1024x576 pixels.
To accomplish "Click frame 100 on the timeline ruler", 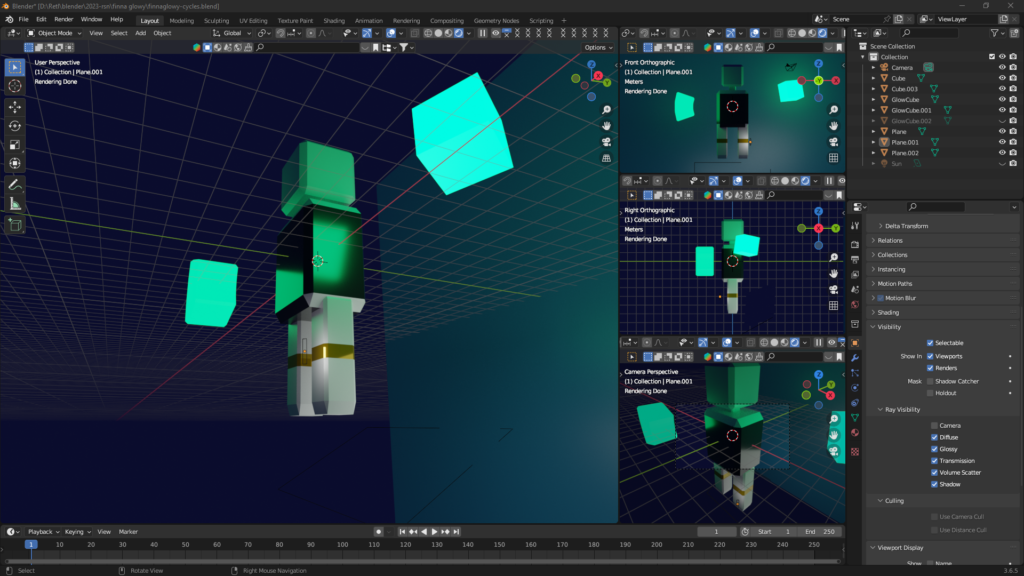I will click(342, 545).
